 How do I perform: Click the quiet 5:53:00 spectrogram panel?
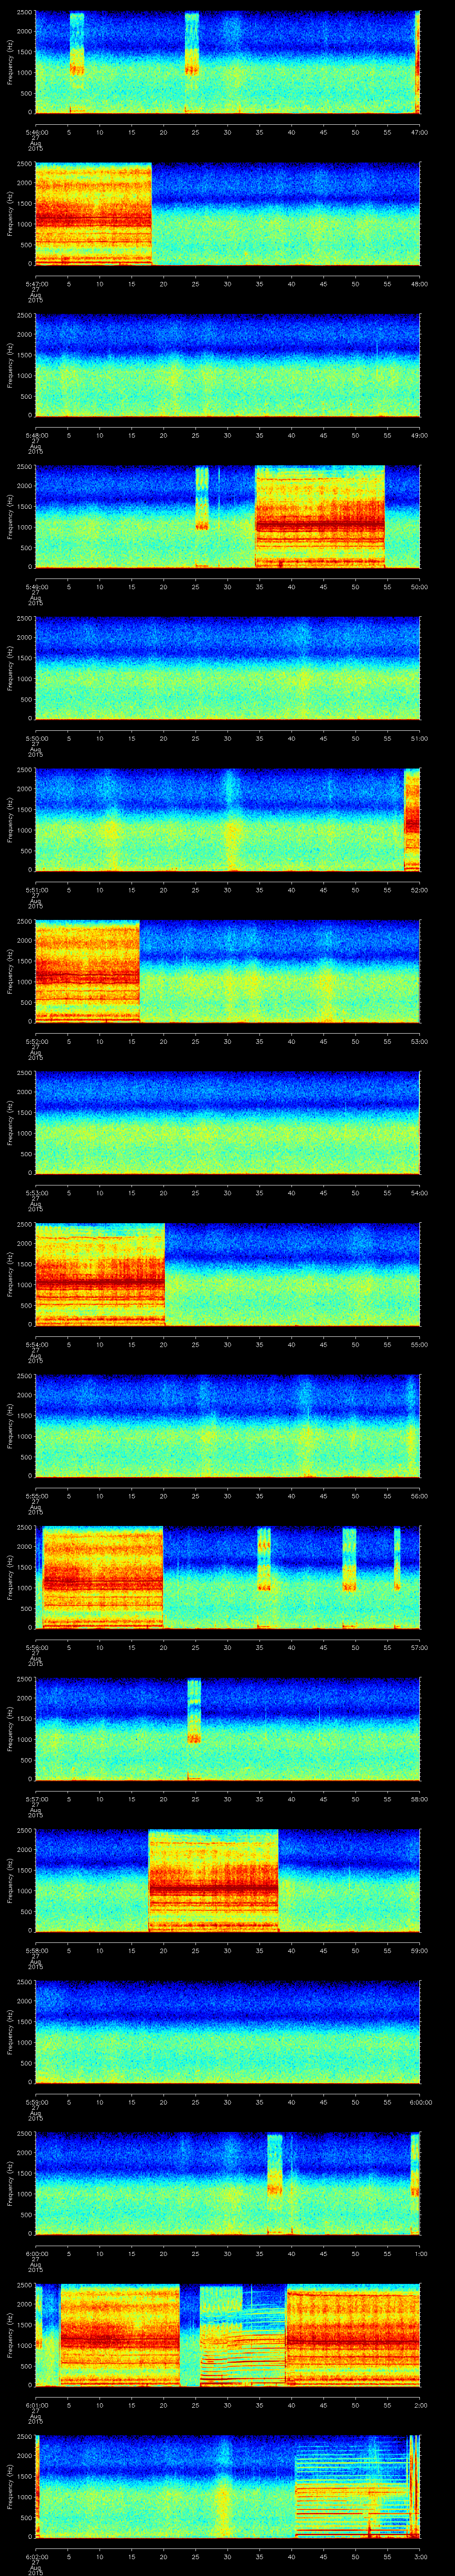coord(227,1122)
